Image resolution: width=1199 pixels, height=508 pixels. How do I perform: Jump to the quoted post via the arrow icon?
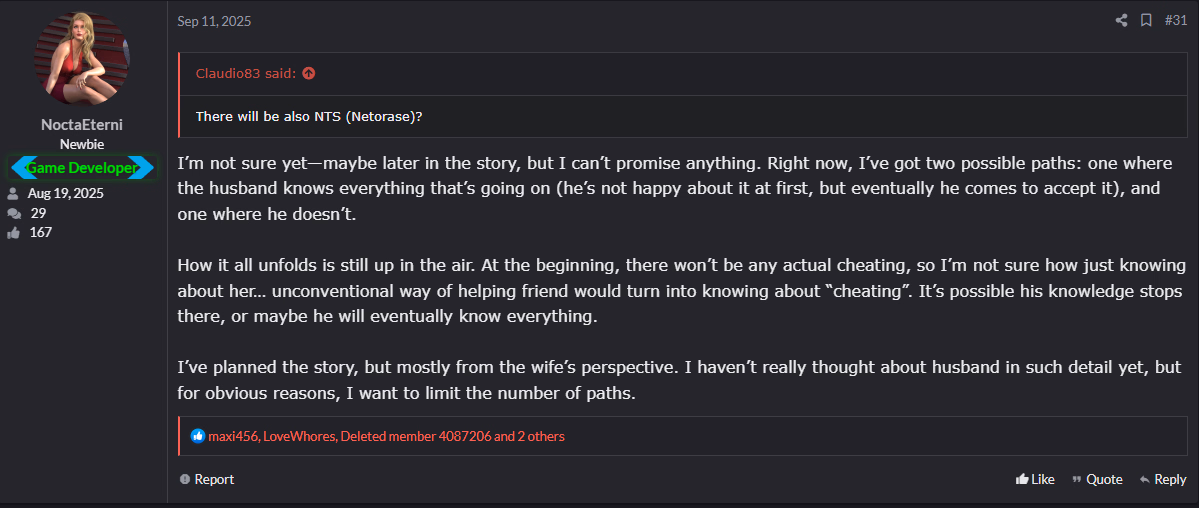click(308, 73)
